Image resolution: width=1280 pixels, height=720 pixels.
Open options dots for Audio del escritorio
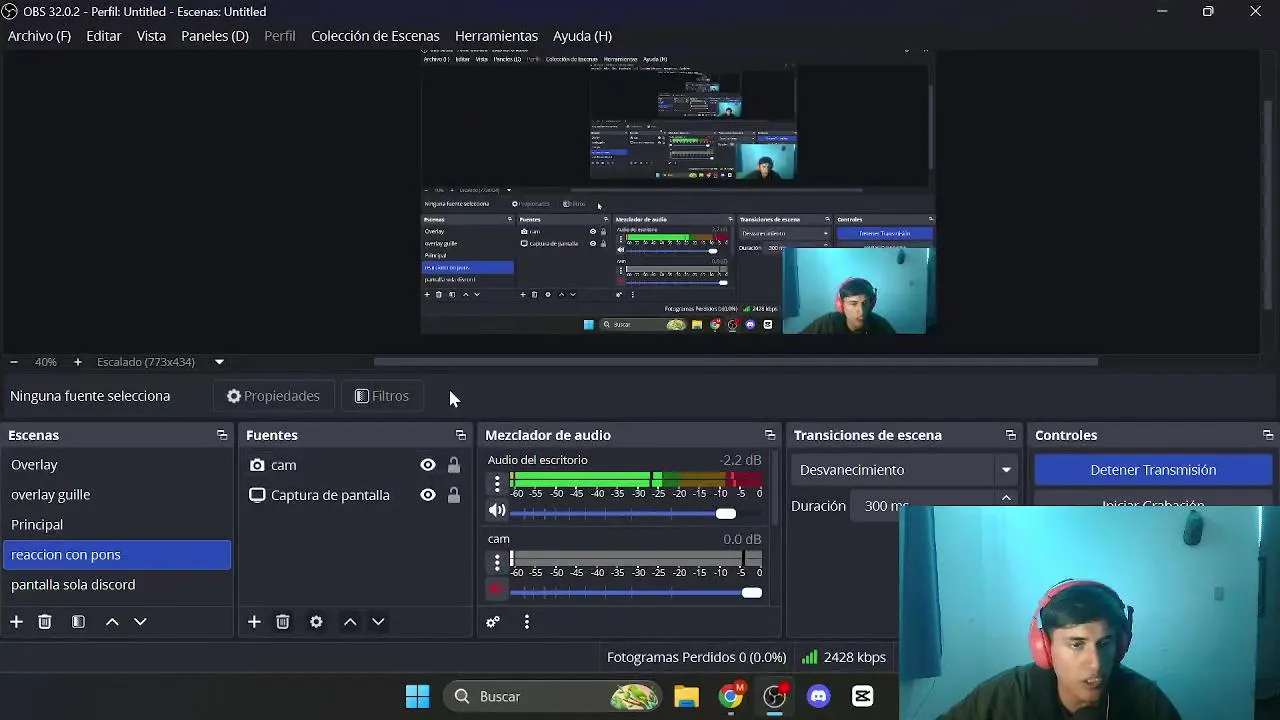pos(497,484)
